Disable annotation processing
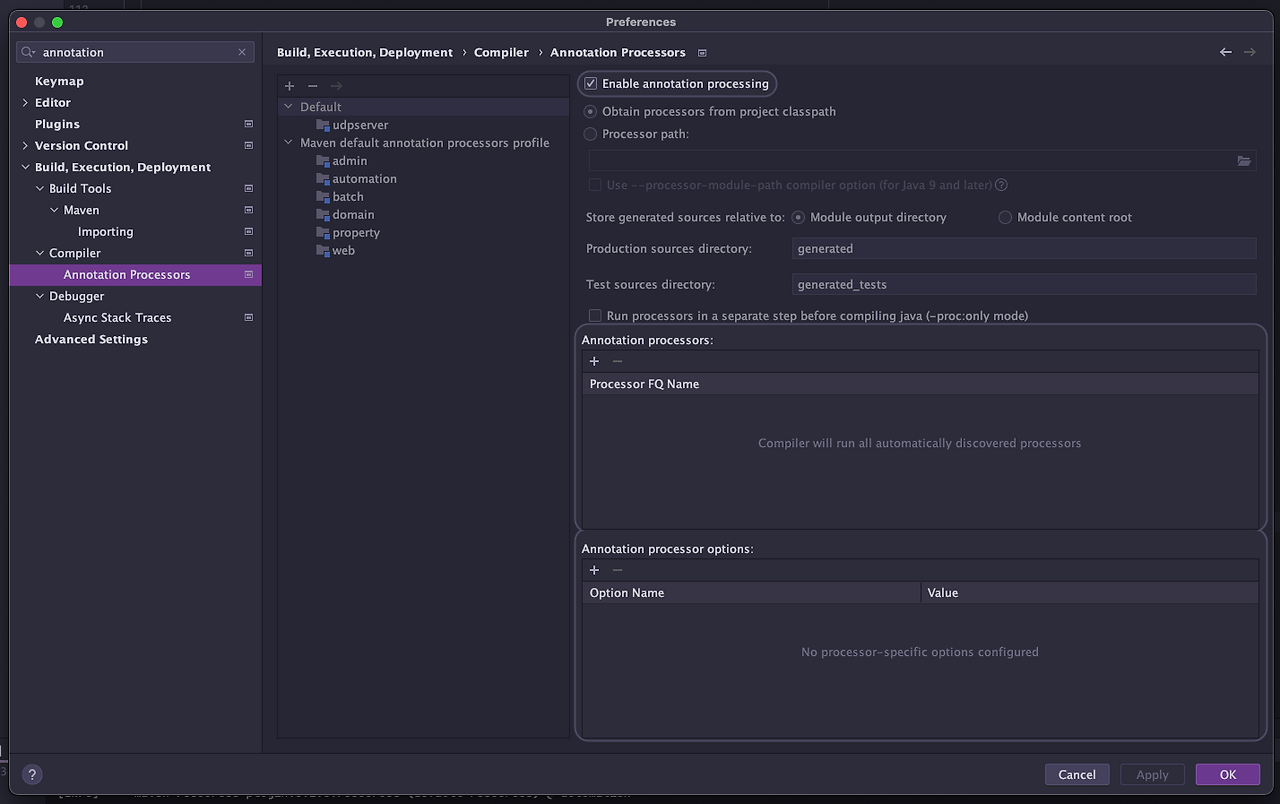Image resolution: width=1280 pixels, height=804 pixels. (589, 83)
